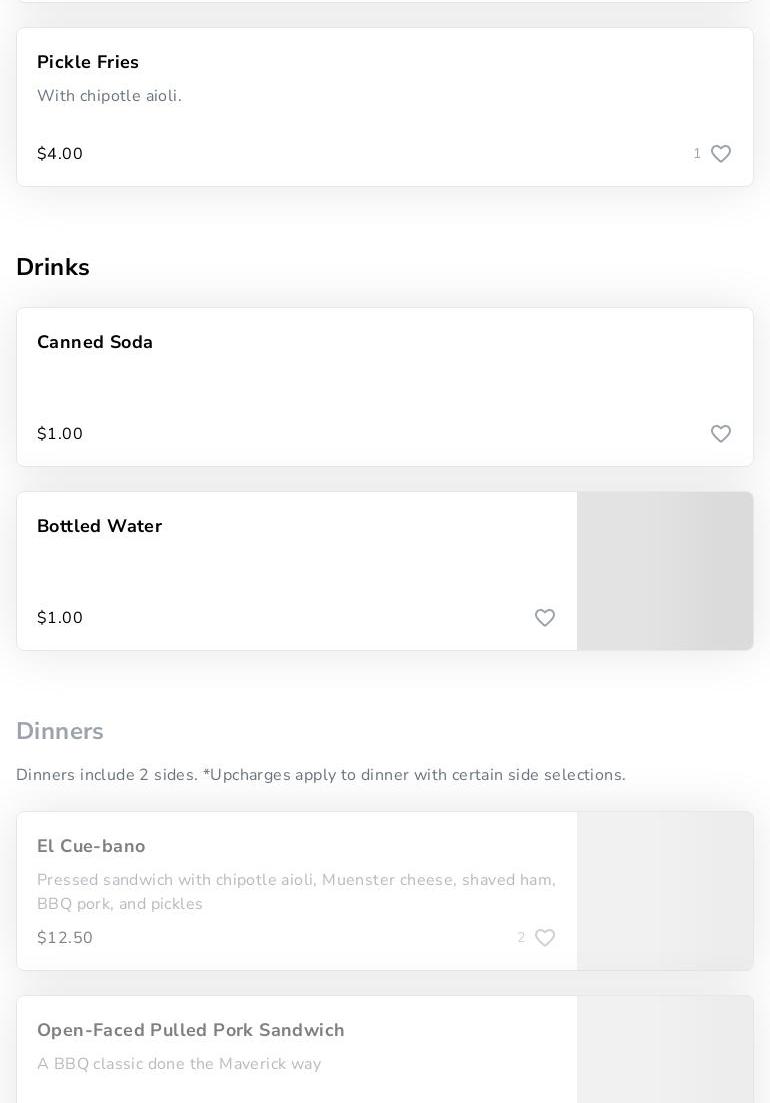This screenshot has width=770, height=1103.
Task: Click the El Cue-bano thumbnail image
Action: point(665,891)
